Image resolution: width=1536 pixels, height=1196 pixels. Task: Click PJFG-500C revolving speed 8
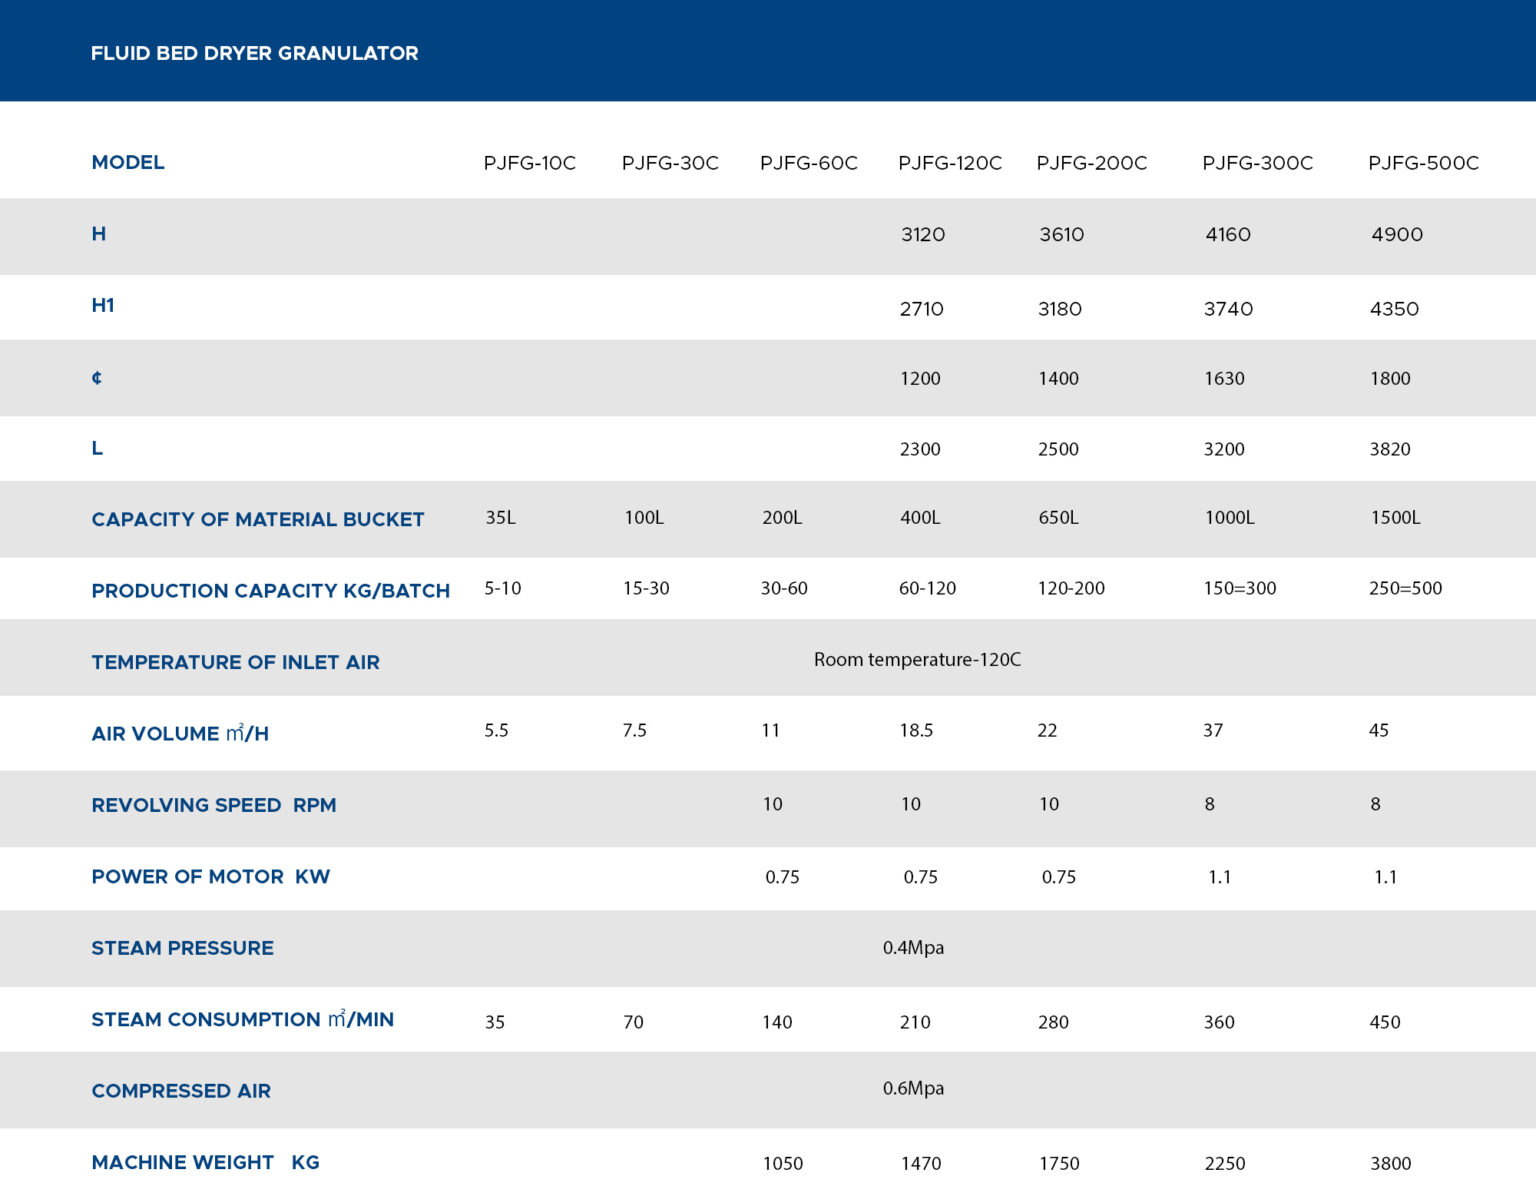1376,804
